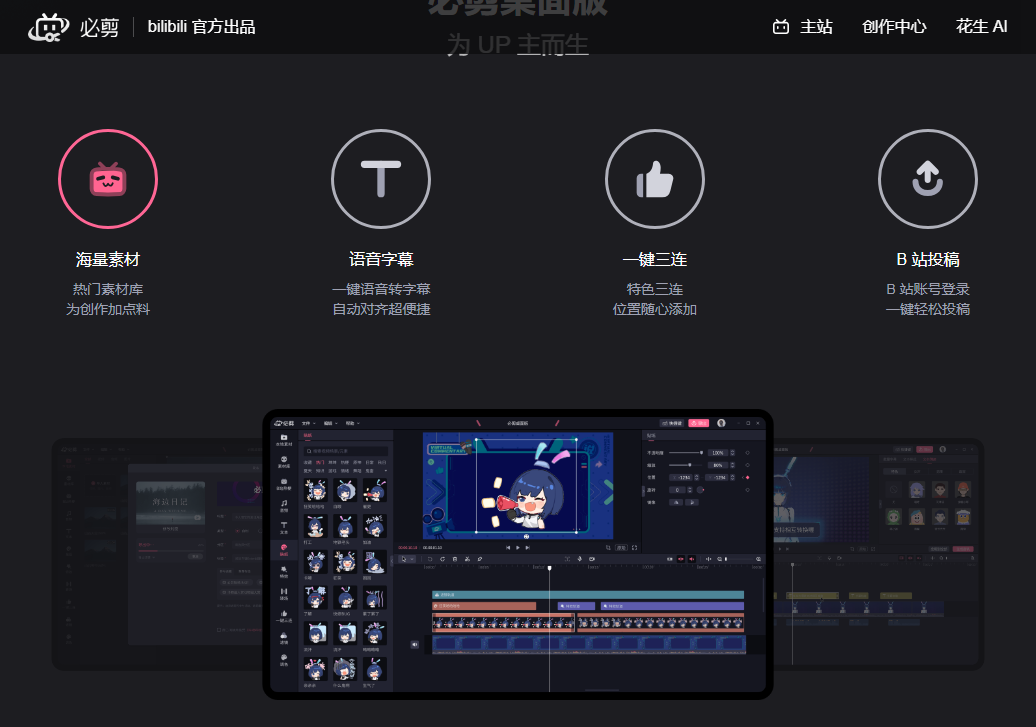Select the teal clip on the top timeline track

click(x=588, y=595)
